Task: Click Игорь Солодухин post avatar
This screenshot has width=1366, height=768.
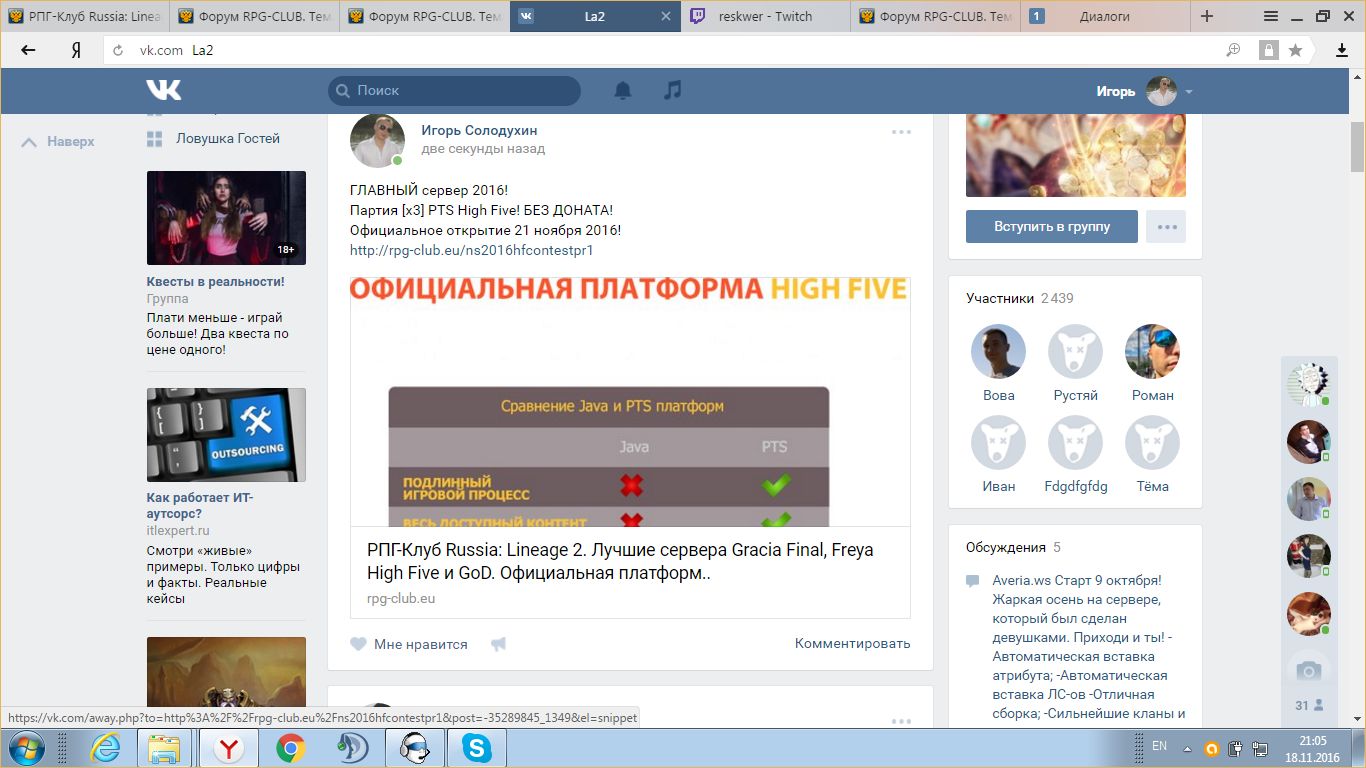Action: click(377, 140)
